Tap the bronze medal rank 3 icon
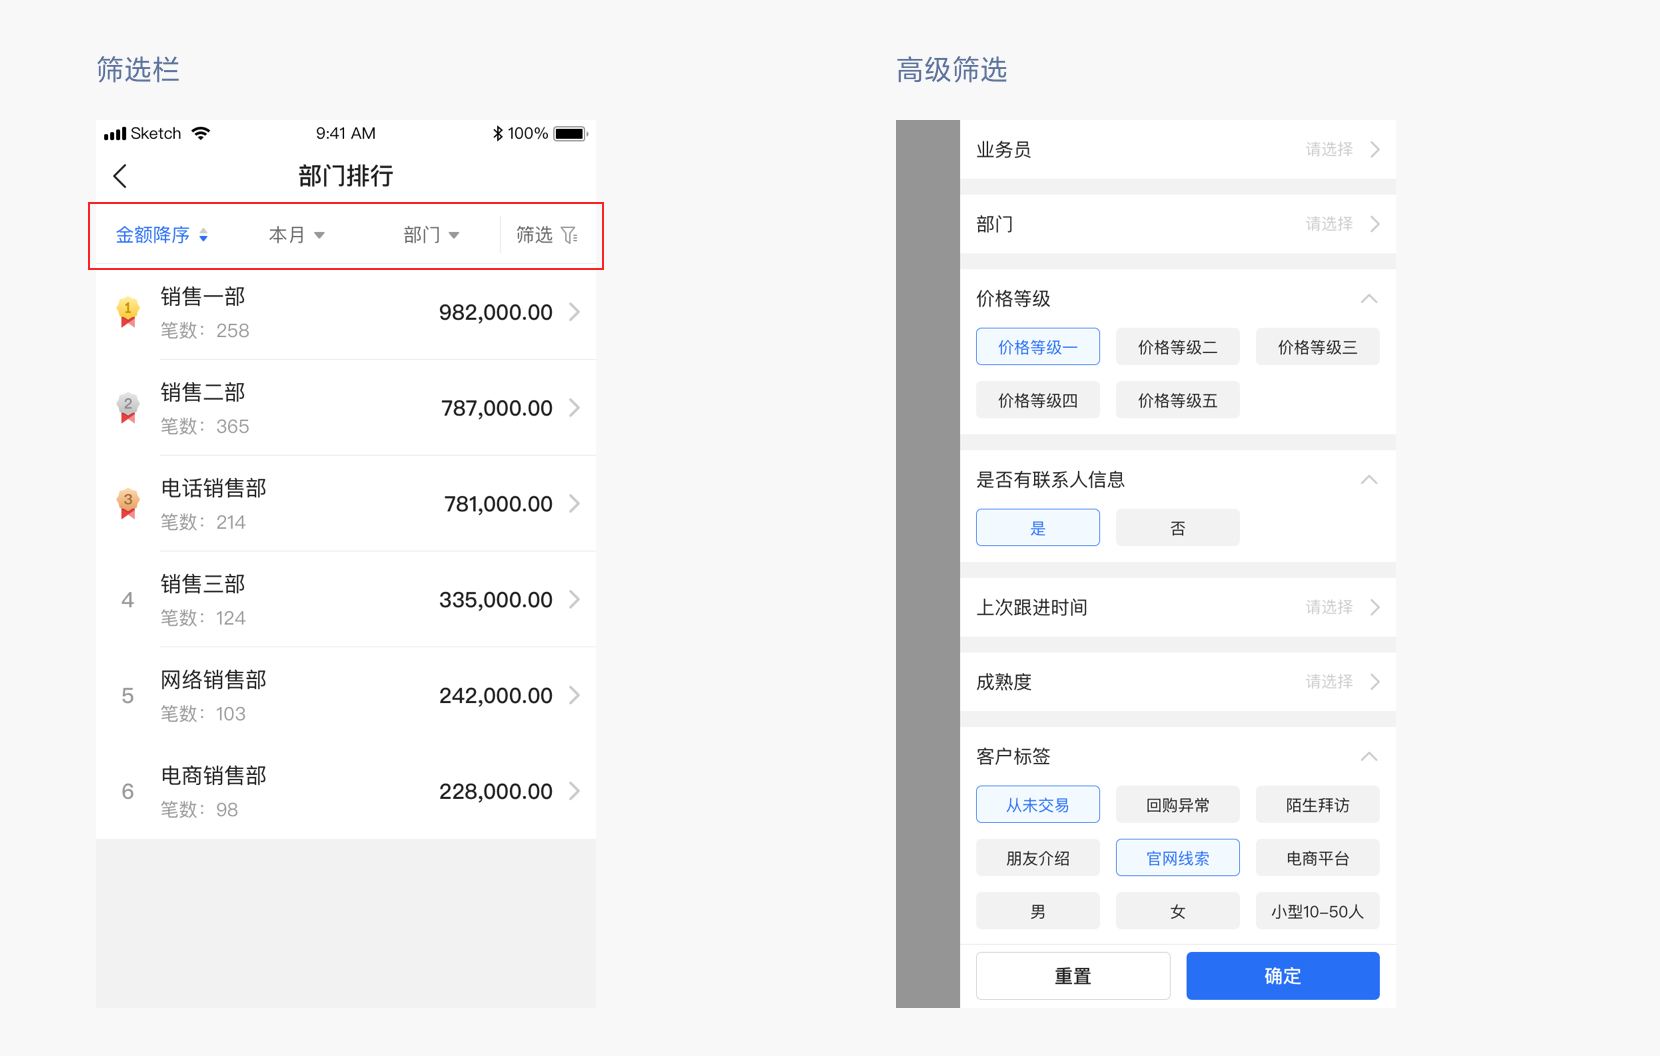The width and height of the screenshot is (1660, 1056). (128, 503)
